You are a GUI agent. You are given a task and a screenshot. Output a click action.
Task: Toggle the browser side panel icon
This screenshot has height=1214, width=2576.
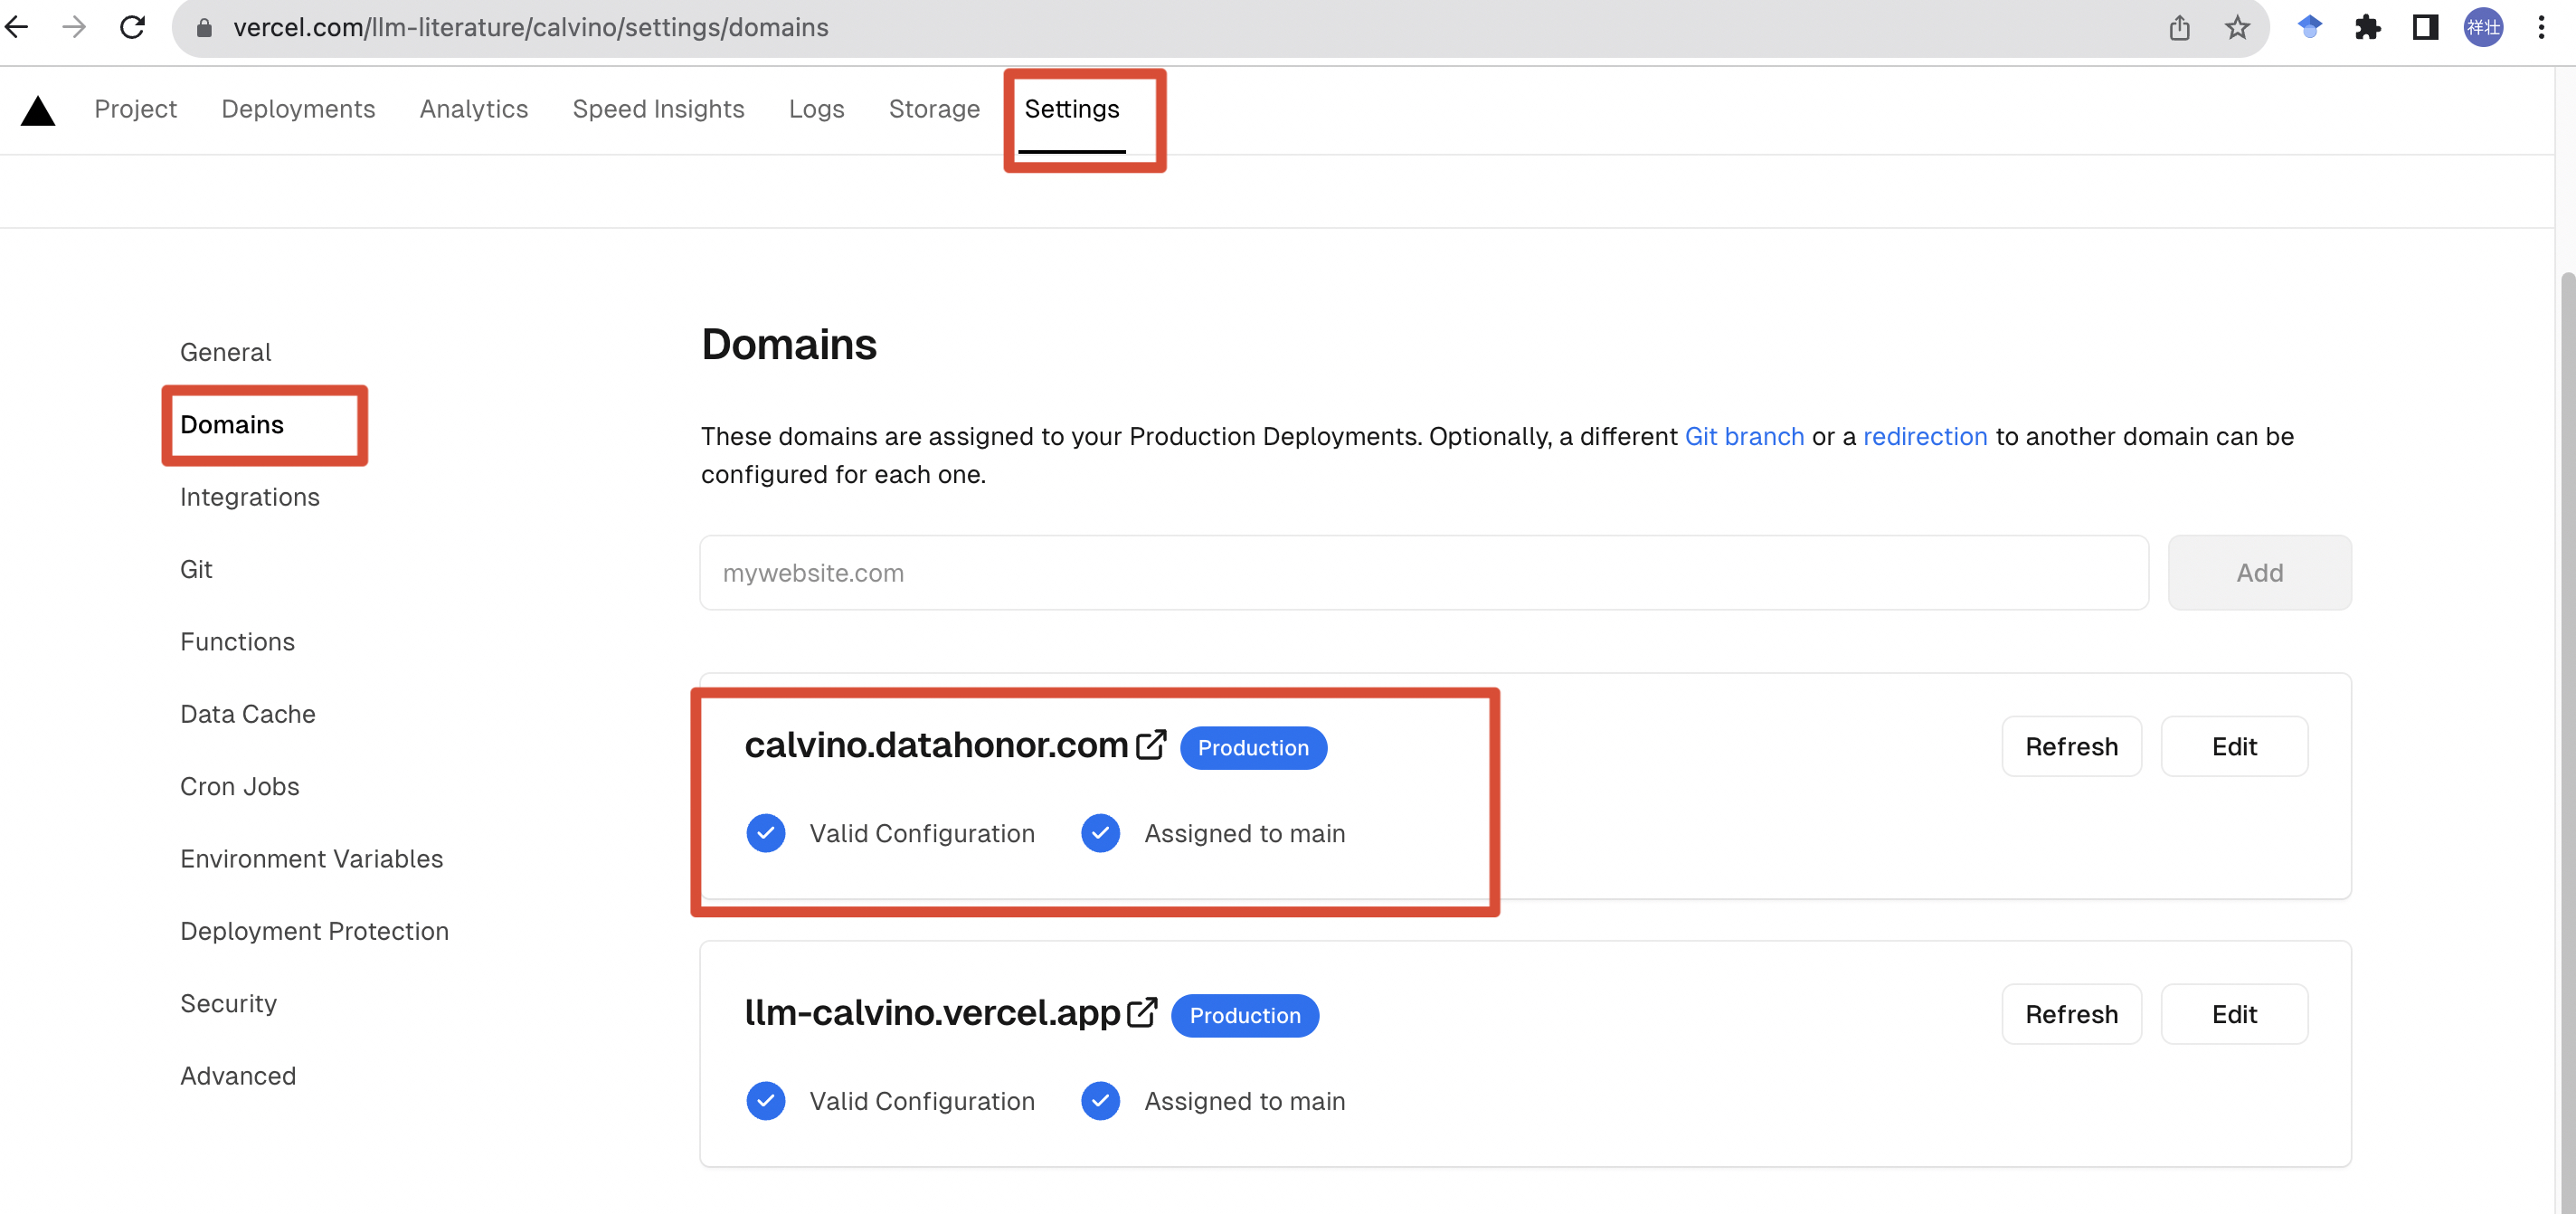coord(2425,27)
